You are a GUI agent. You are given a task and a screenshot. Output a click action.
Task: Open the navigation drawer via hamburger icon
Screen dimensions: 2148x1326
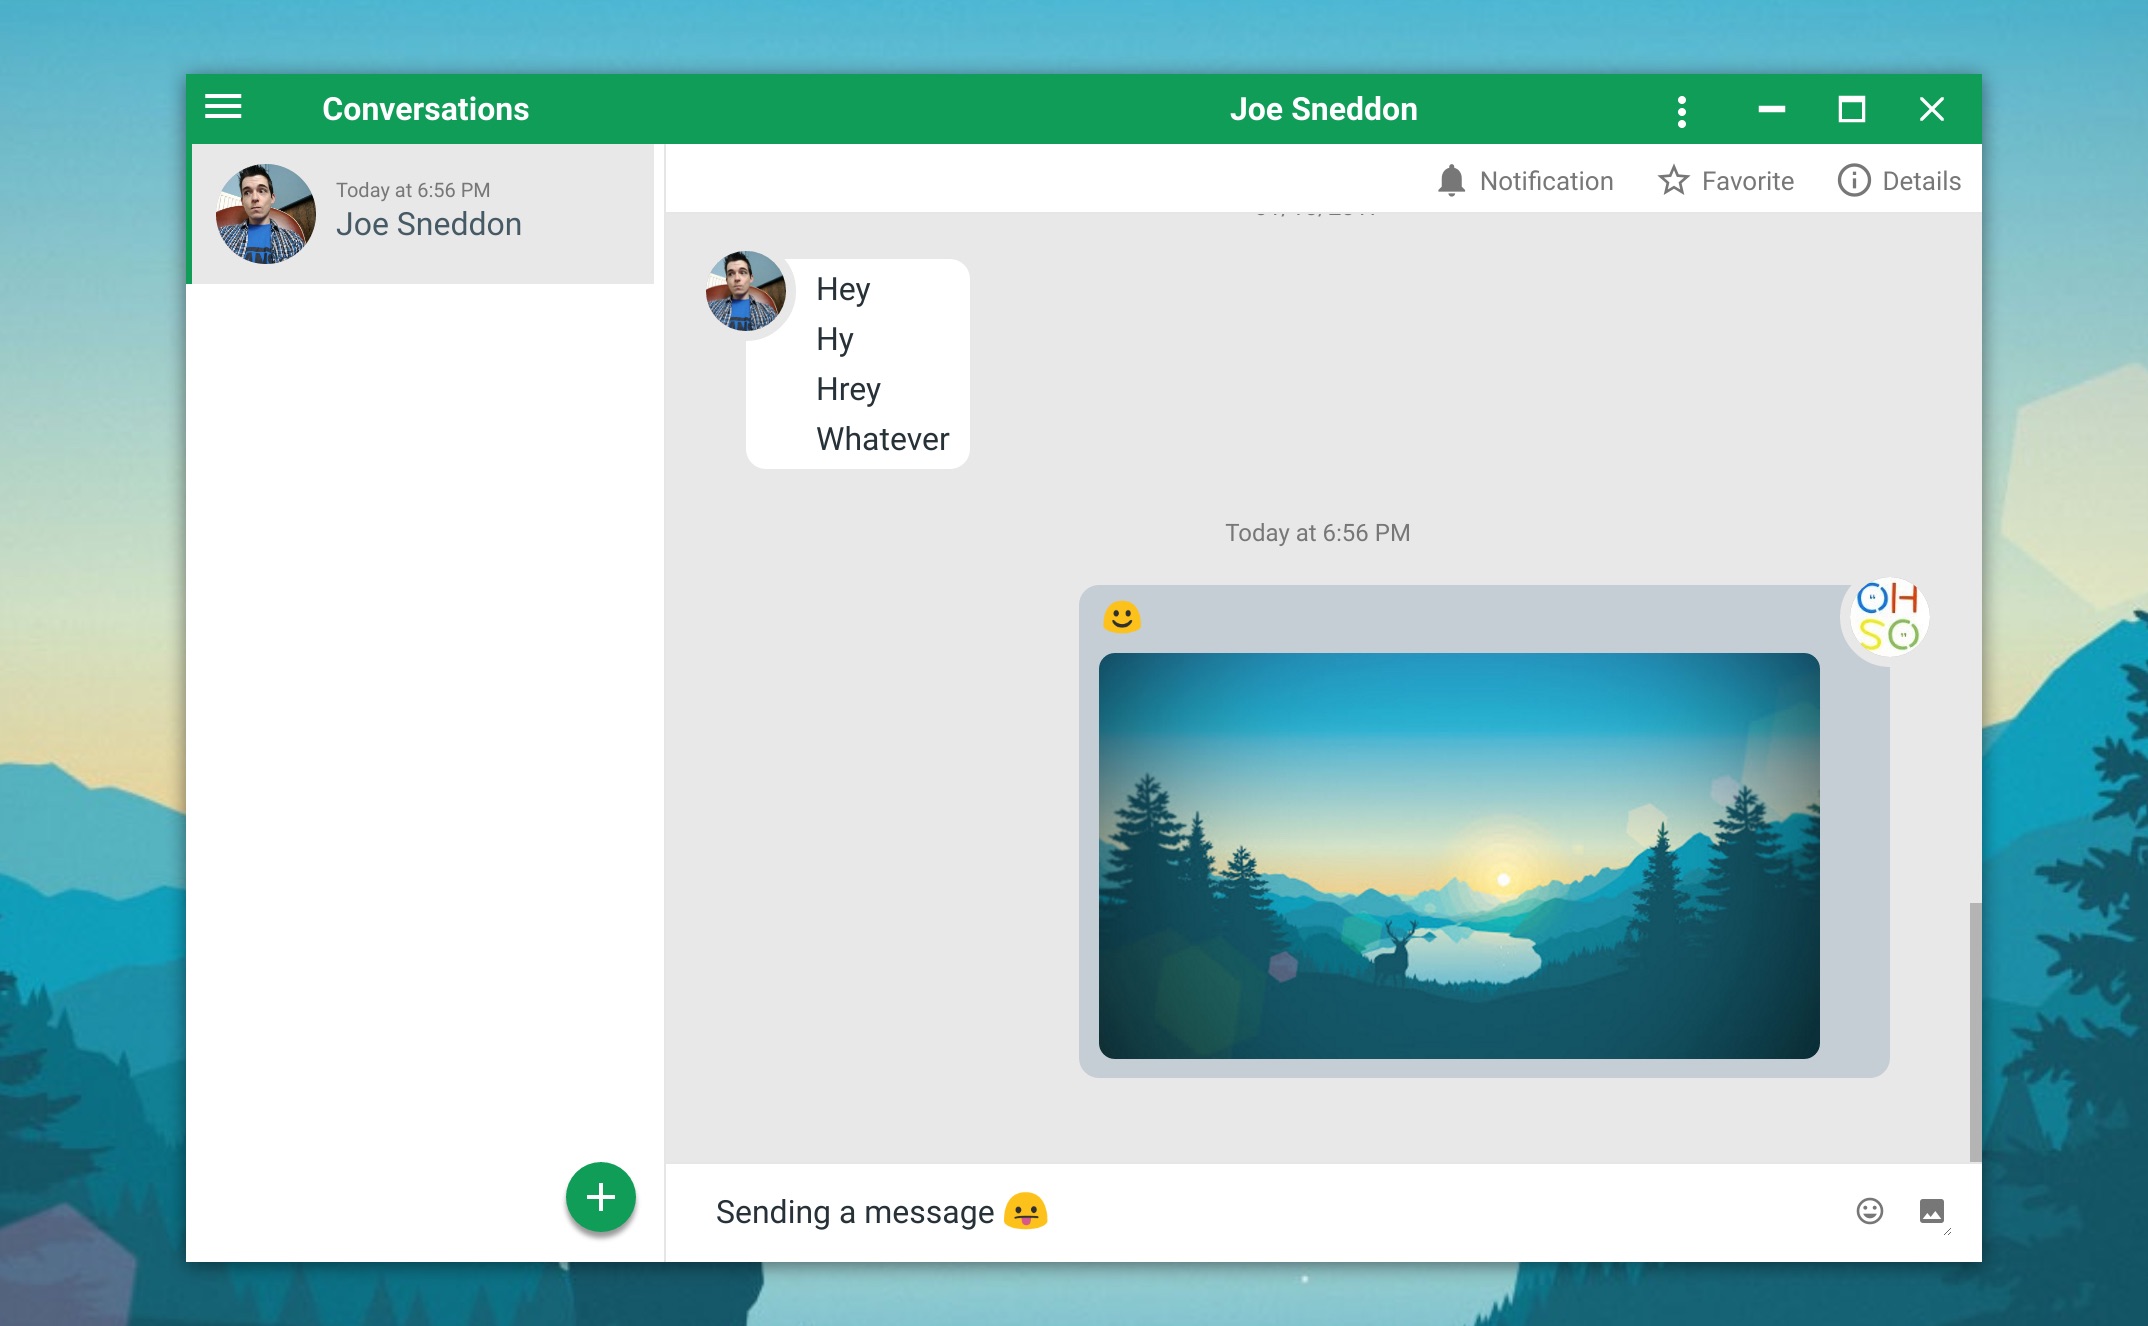point(224,107)
